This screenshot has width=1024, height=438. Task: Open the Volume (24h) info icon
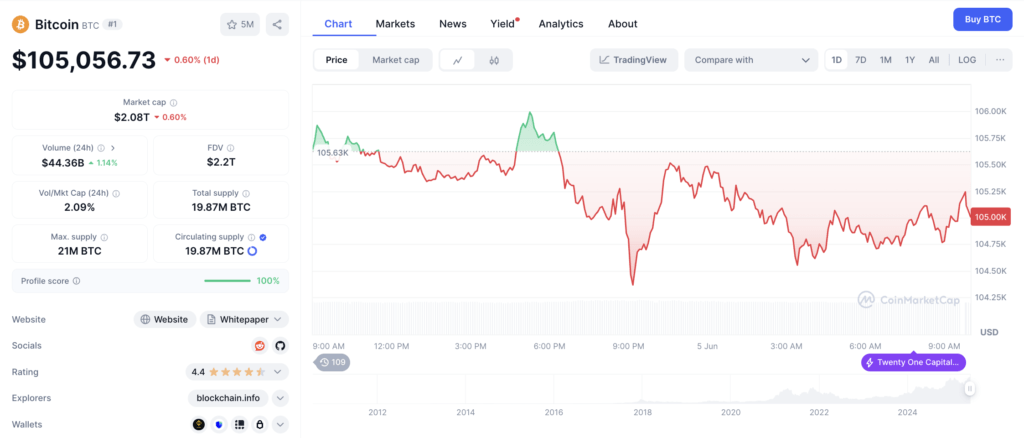click(99, 148)
